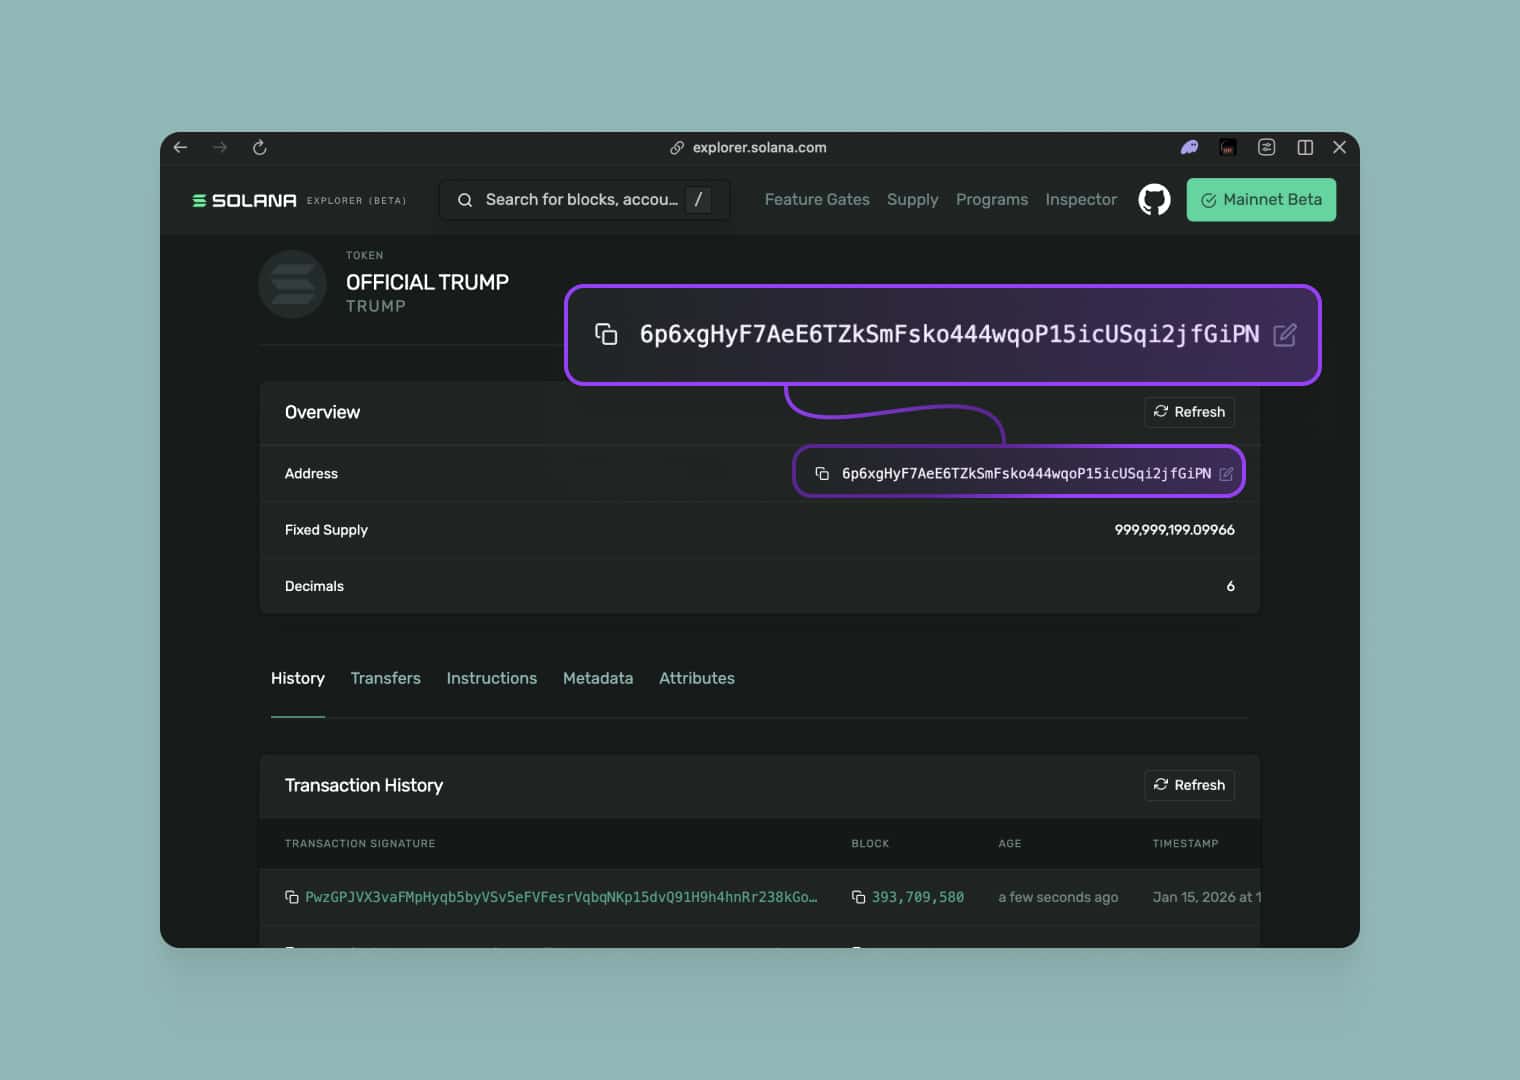Click Refresh in Transaction History

coord(1189,785)
